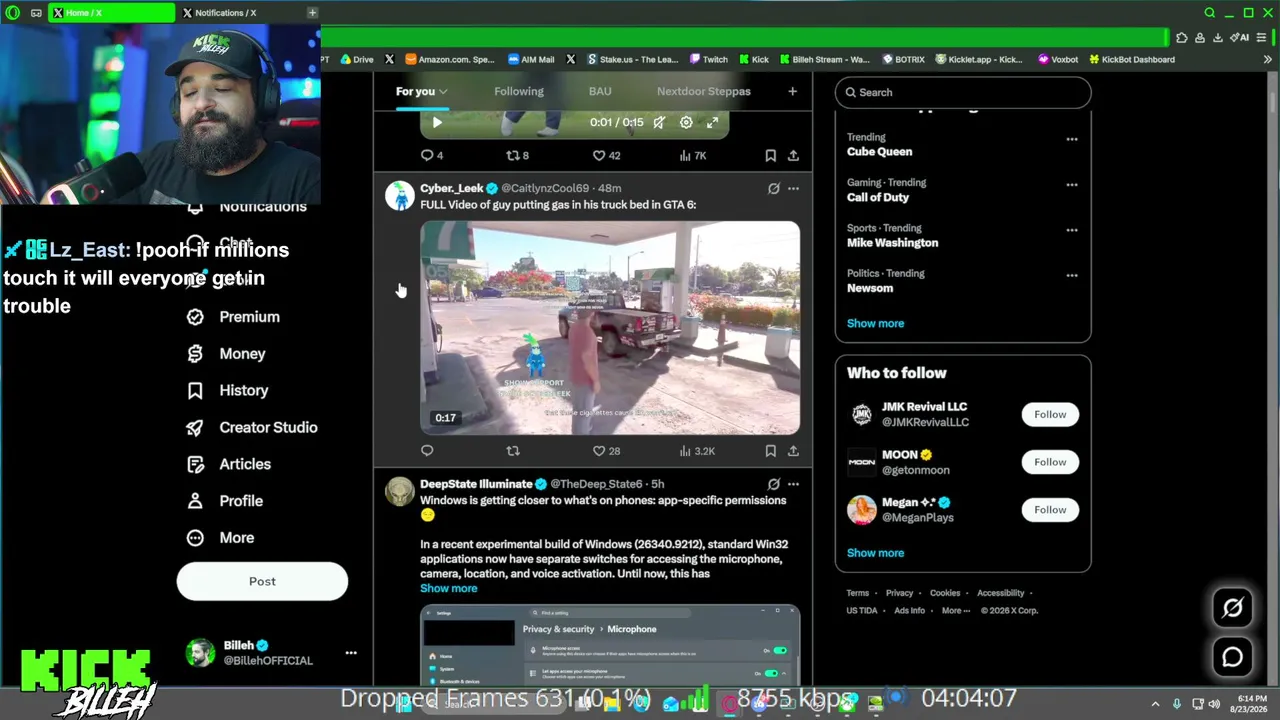Screen dimensions: 1280x720
Task: Open KickBot Dashboard bookmark
Action: [1131, 60]
